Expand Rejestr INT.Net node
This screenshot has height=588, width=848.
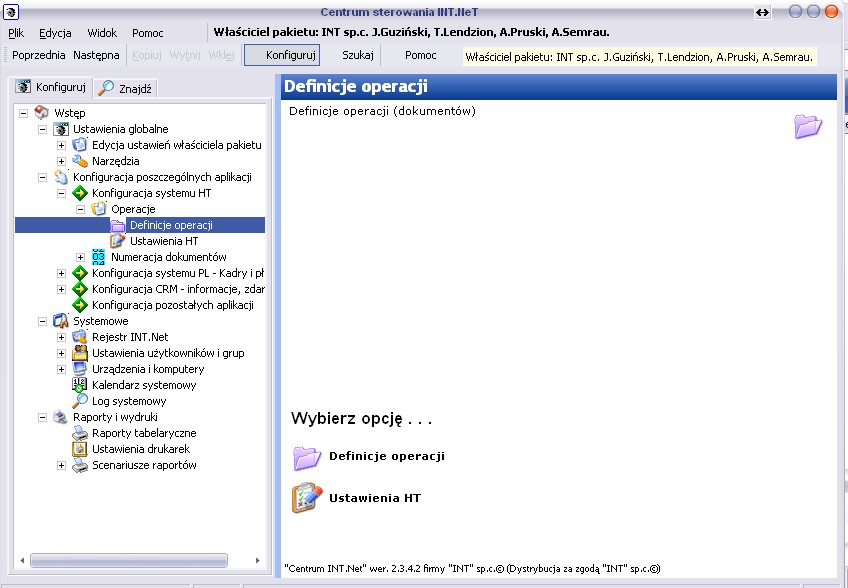pyautogui.click(x=61, y=337)
